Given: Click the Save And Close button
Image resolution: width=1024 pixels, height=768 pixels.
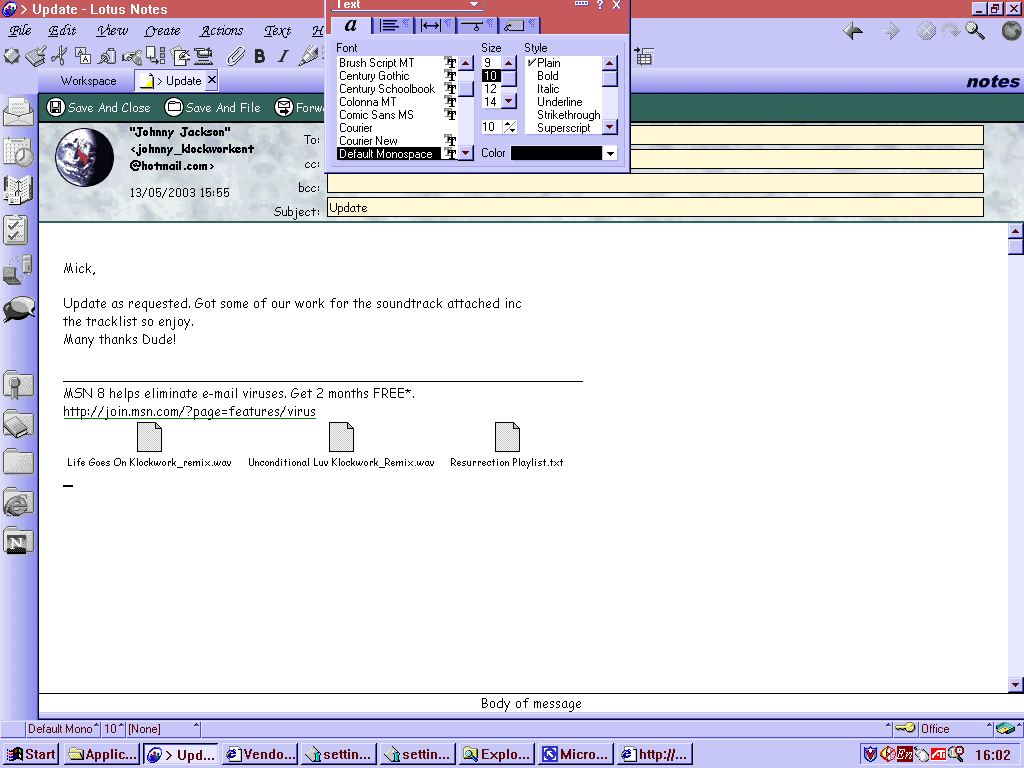Looking at the screenshot, I should (99, 107).
